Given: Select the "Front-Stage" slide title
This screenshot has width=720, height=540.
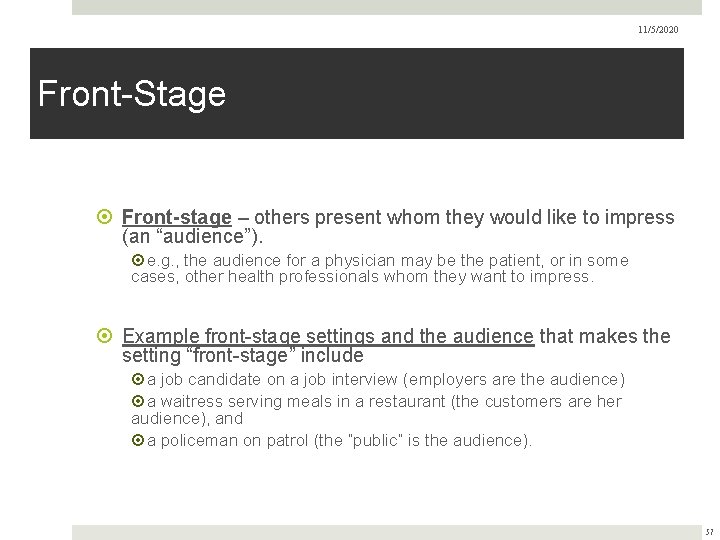Looking at the screenshot, I should (x=131, y=95).
